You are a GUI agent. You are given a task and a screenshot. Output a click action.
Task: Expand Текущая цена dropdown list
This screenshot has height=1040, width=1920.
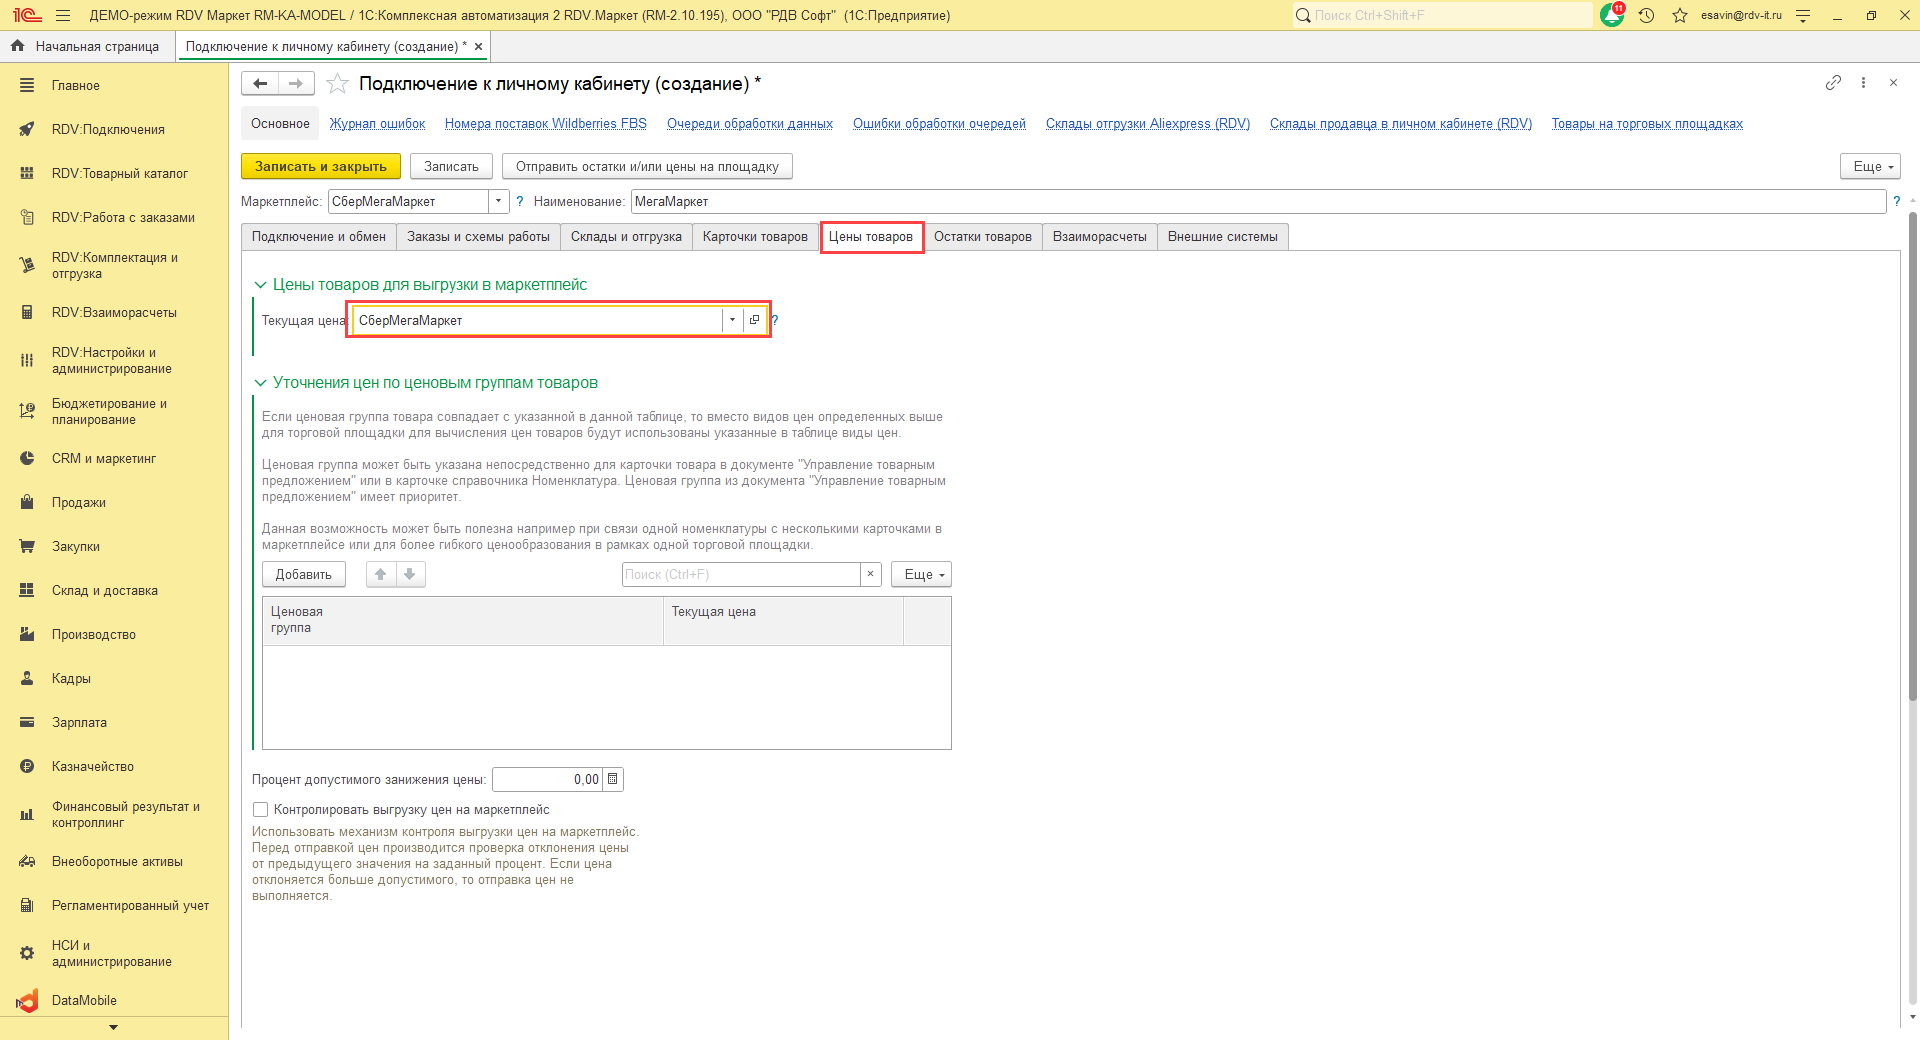tap(732, 320)
